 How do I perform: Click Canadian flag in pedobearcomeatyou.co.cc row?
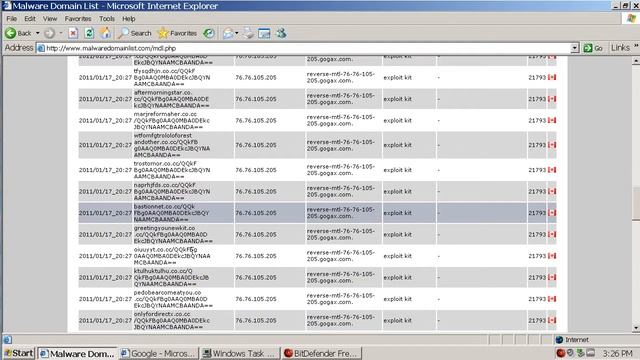click(x=552, y=299)
